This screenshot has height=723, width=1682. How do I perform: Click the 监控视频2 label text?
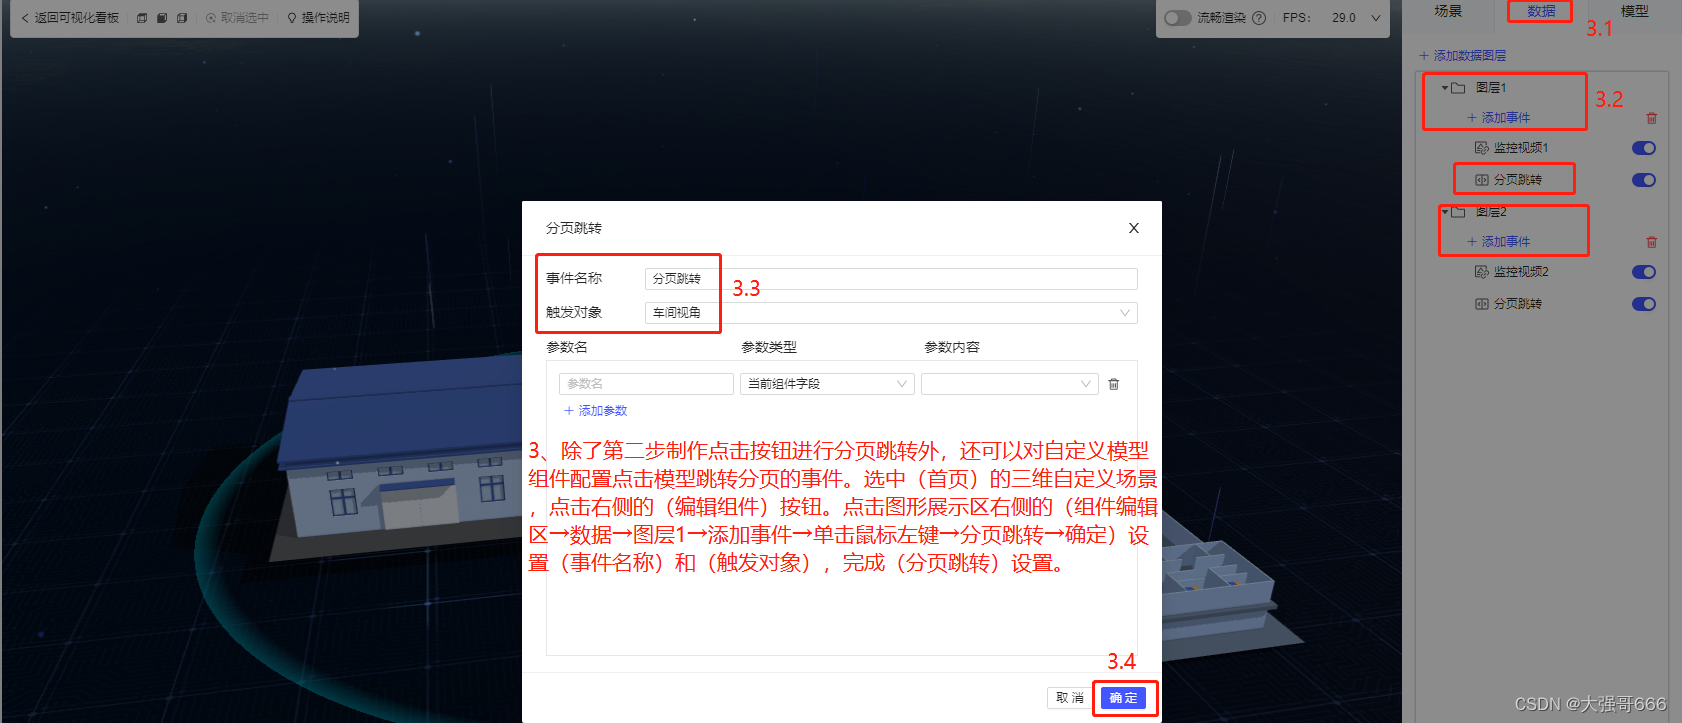click(1521, 272)
